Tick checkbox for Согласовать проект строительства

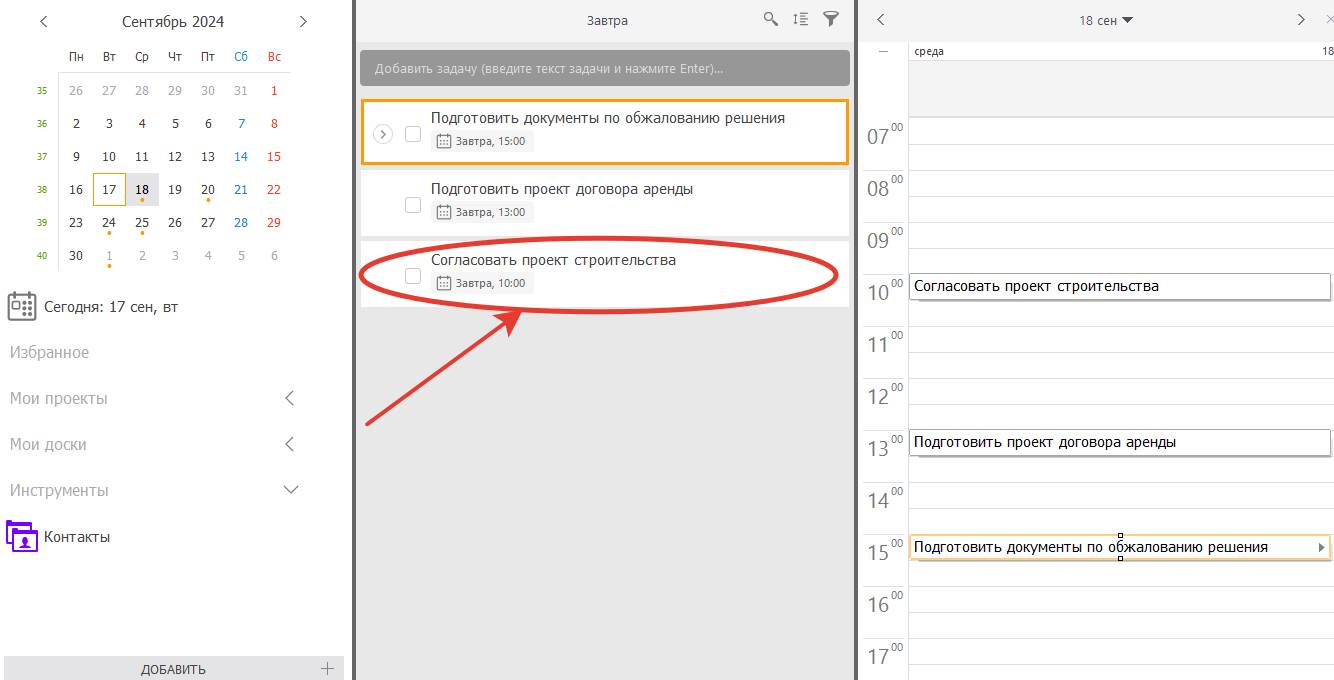tap(413, 276)
